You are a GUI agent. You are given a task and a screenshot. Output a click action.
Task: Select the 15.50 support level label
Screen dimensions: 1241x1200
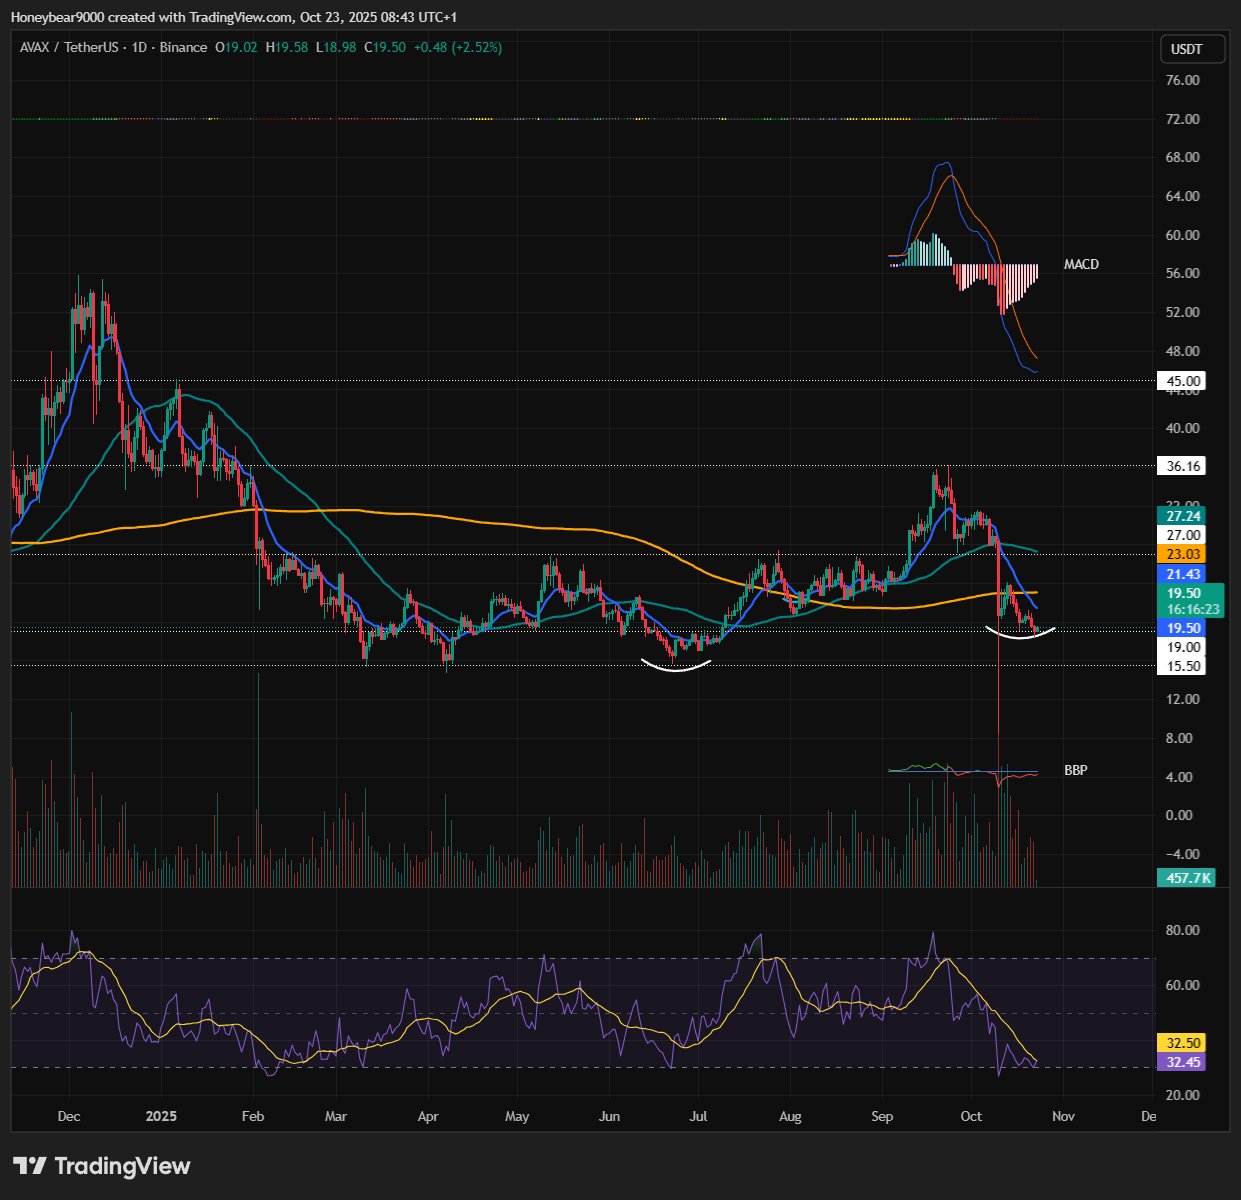click(1180, 667)
